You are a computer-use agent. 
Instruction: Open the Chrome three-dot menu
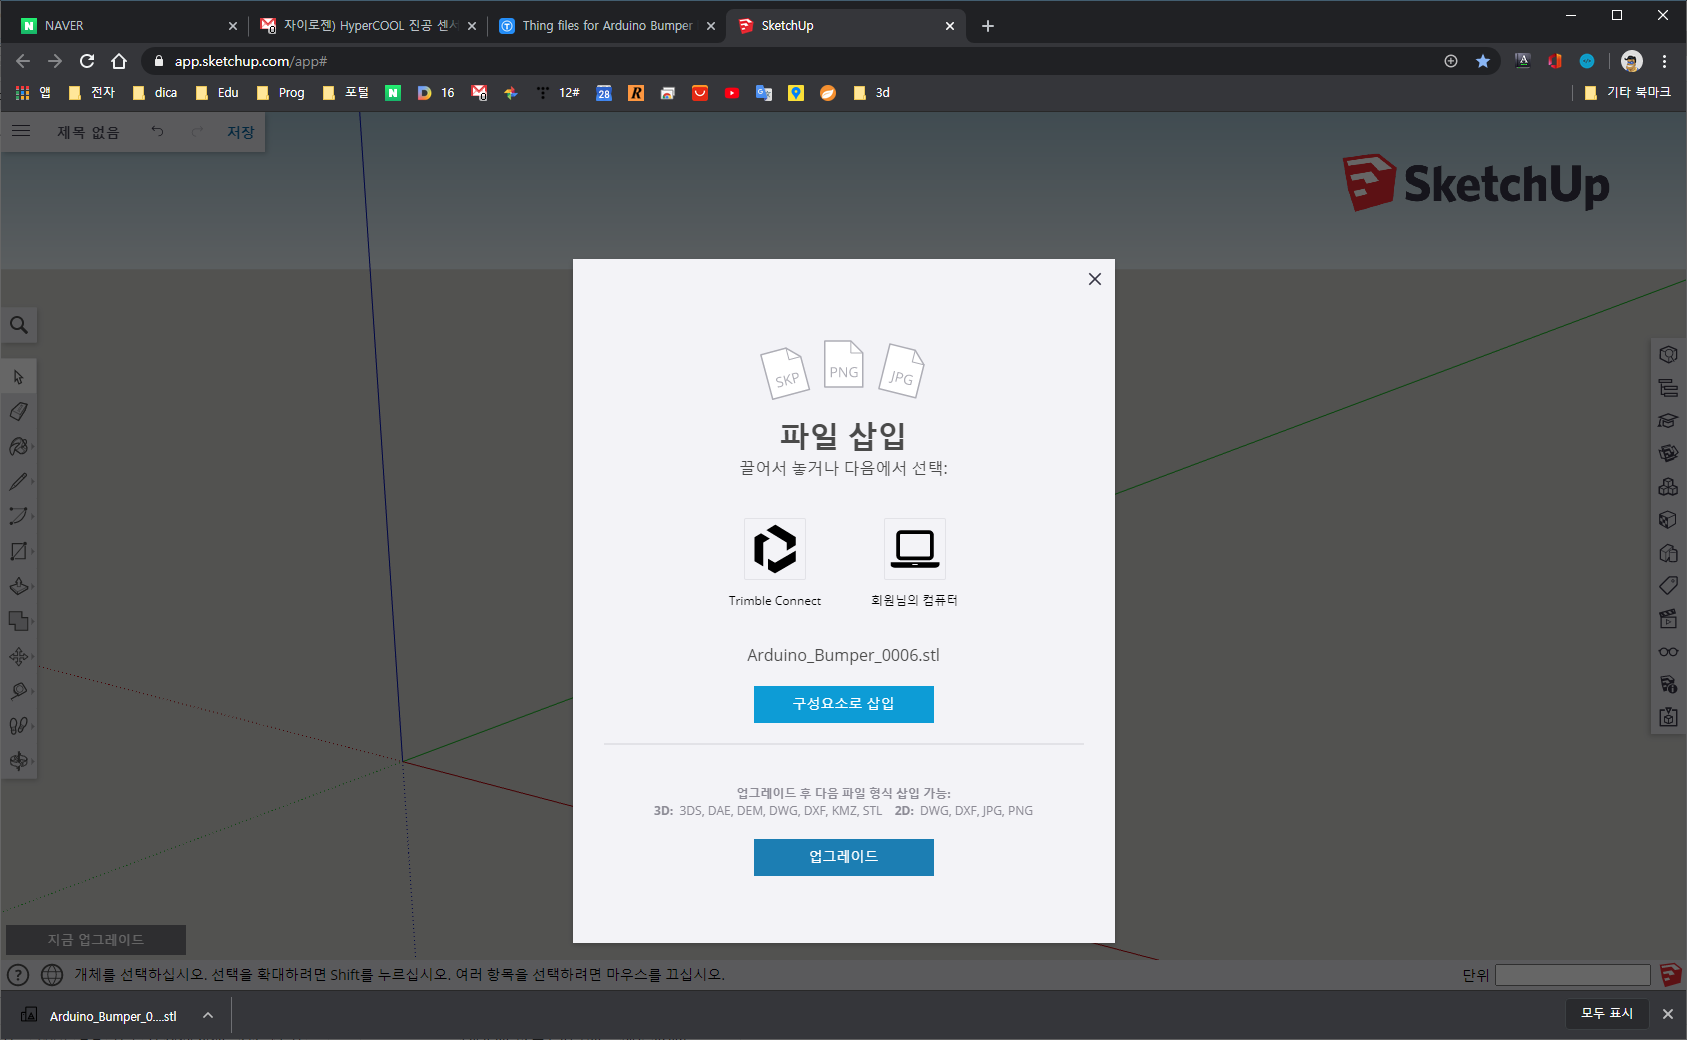(1664, 61)
